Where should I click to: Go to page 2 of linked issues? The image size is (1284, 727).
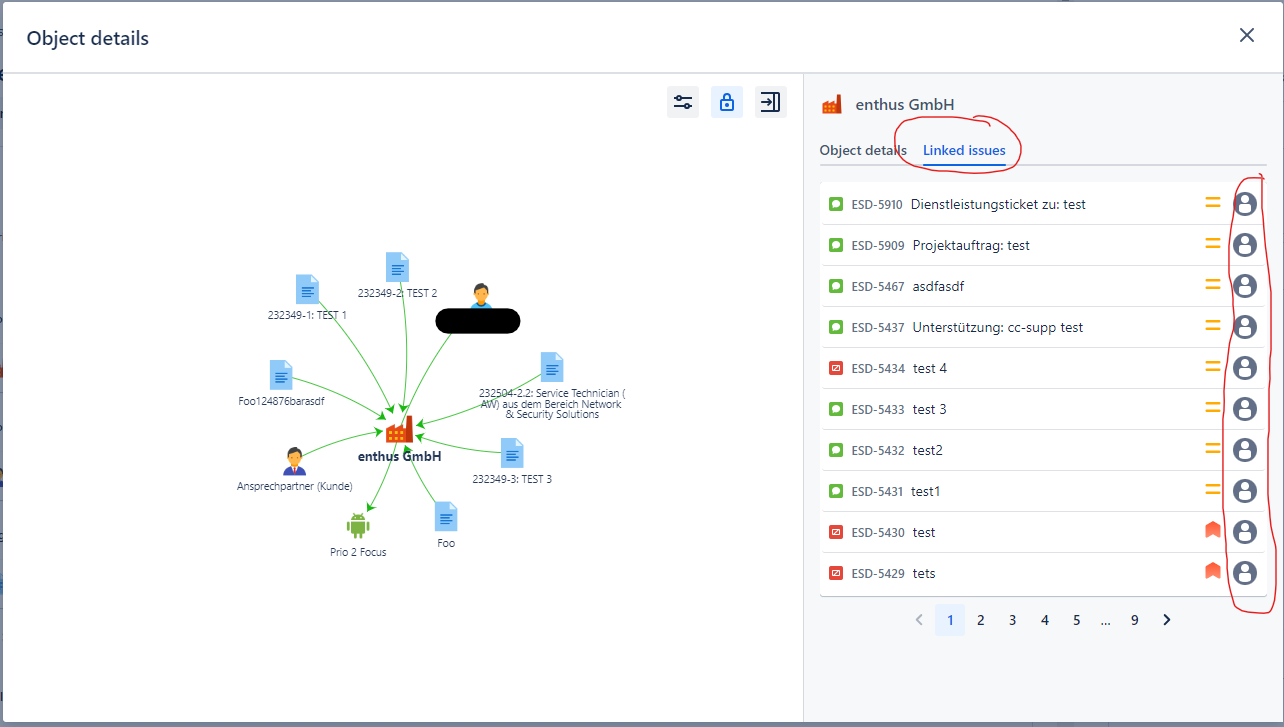pyautogui.click(x=981, y=620)
